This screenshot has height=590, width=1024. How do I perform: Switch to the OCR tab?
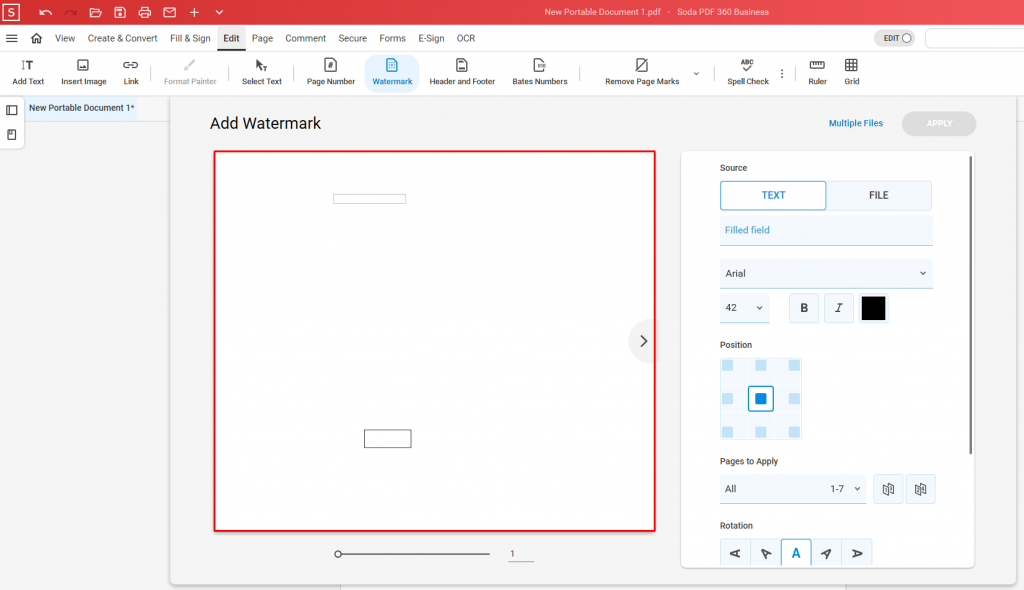[466, 38]
